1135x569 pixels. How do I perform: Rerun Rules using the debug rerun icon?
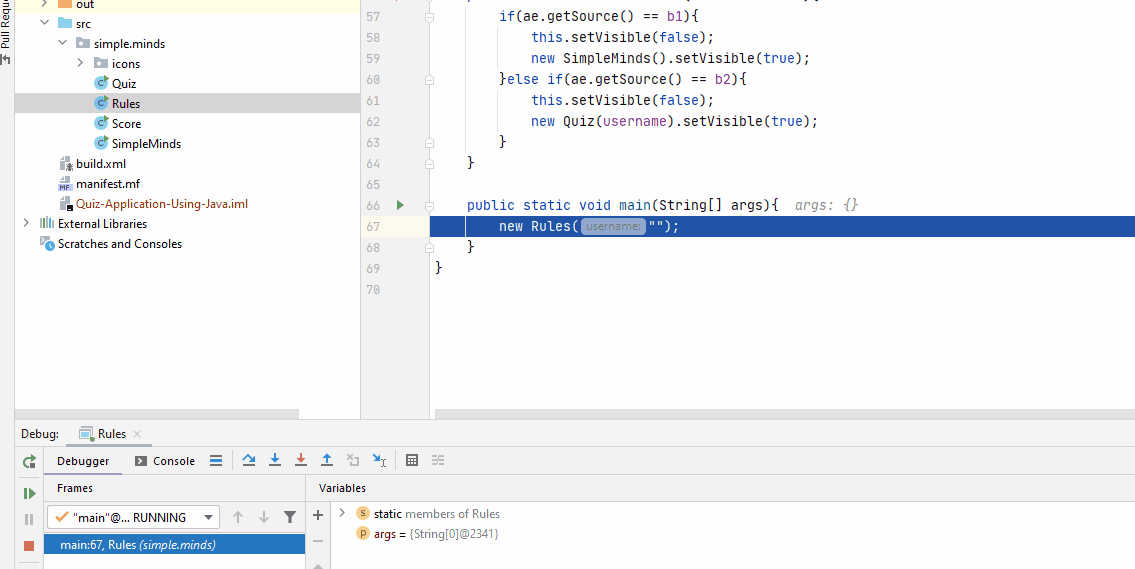pos(29,461)
